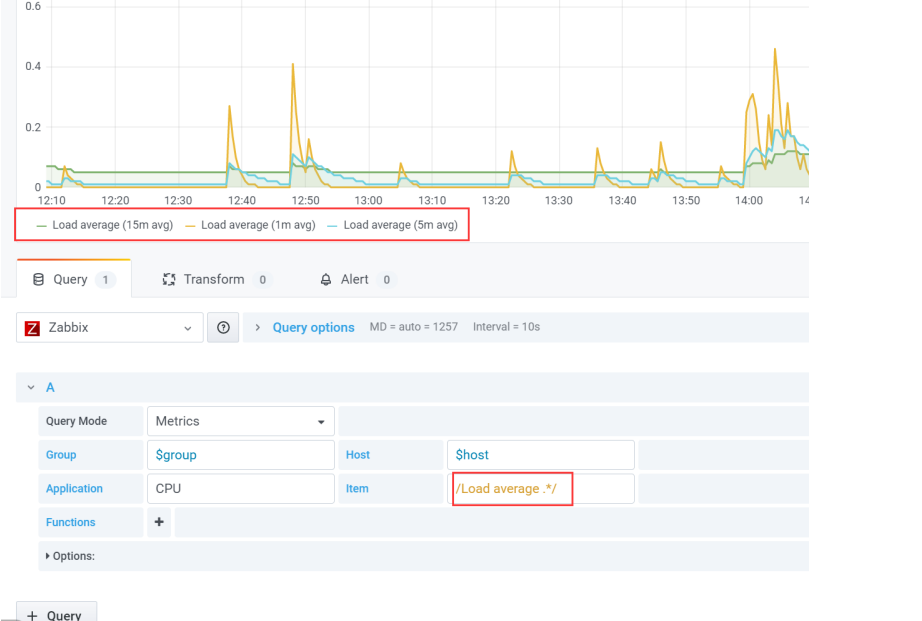Viewport: 922px width, 621px height.
Task: Click the Functions label
Action: [x=71, y=522]
